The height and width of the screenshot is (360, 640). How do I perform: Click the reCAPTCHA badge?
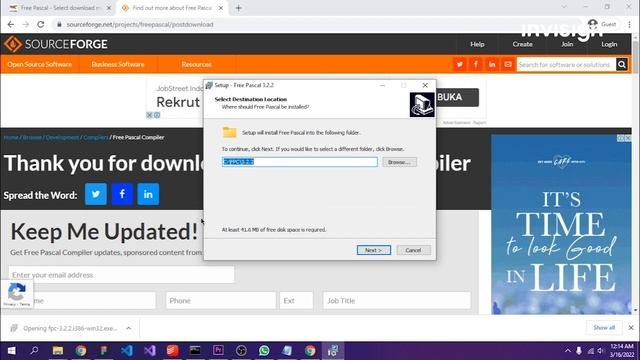tap(17, 294)
